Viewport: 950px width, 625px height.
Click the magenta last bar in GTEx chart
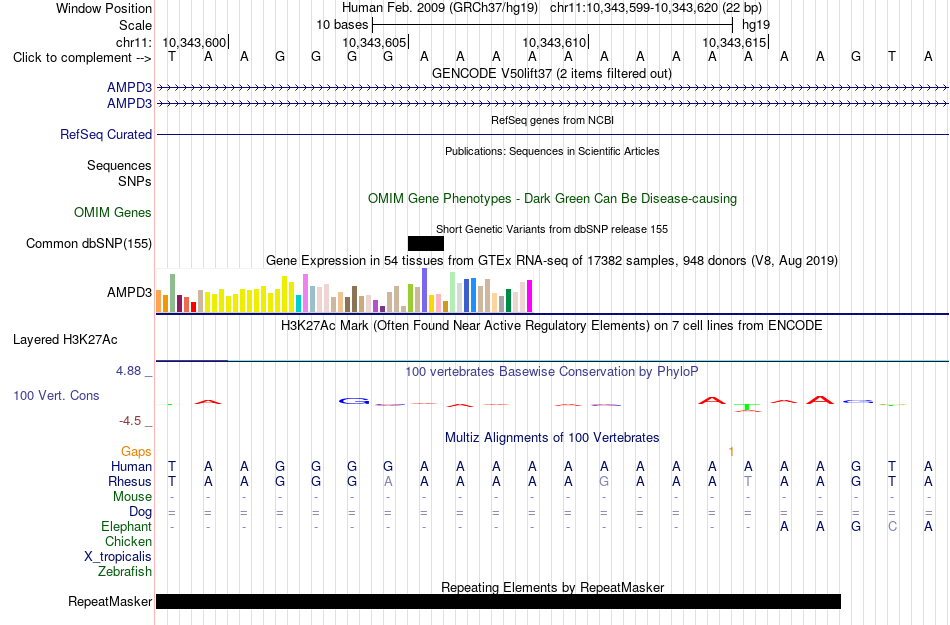click(x=530, y=296)
